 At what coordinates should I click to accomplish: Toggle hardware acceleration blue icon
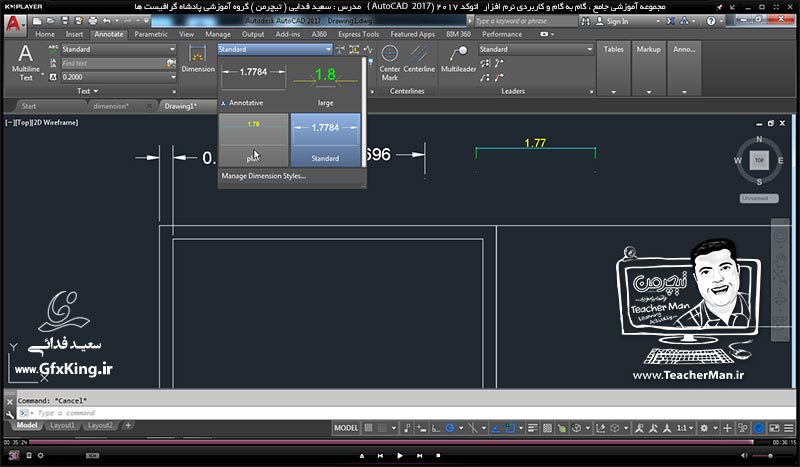pos(759,428)
